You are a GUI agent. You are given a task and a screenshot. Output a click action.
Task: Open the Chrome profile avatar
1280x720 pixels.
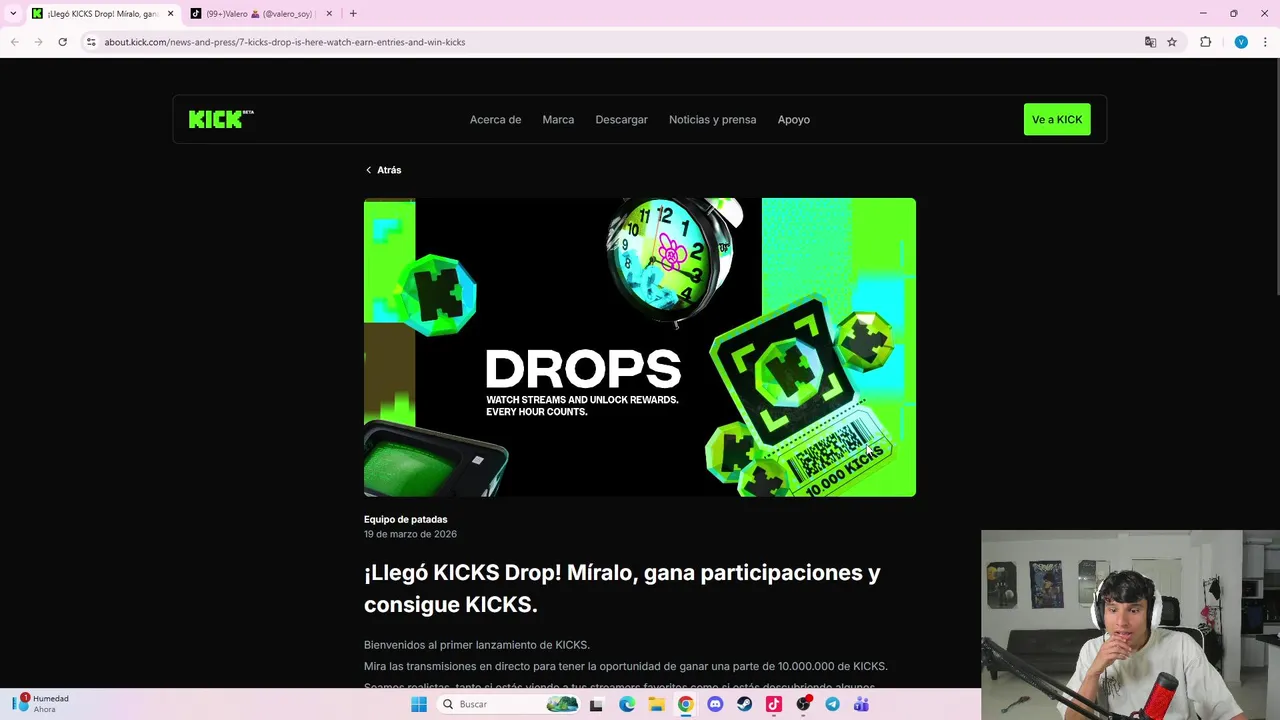click(1241, 42)
